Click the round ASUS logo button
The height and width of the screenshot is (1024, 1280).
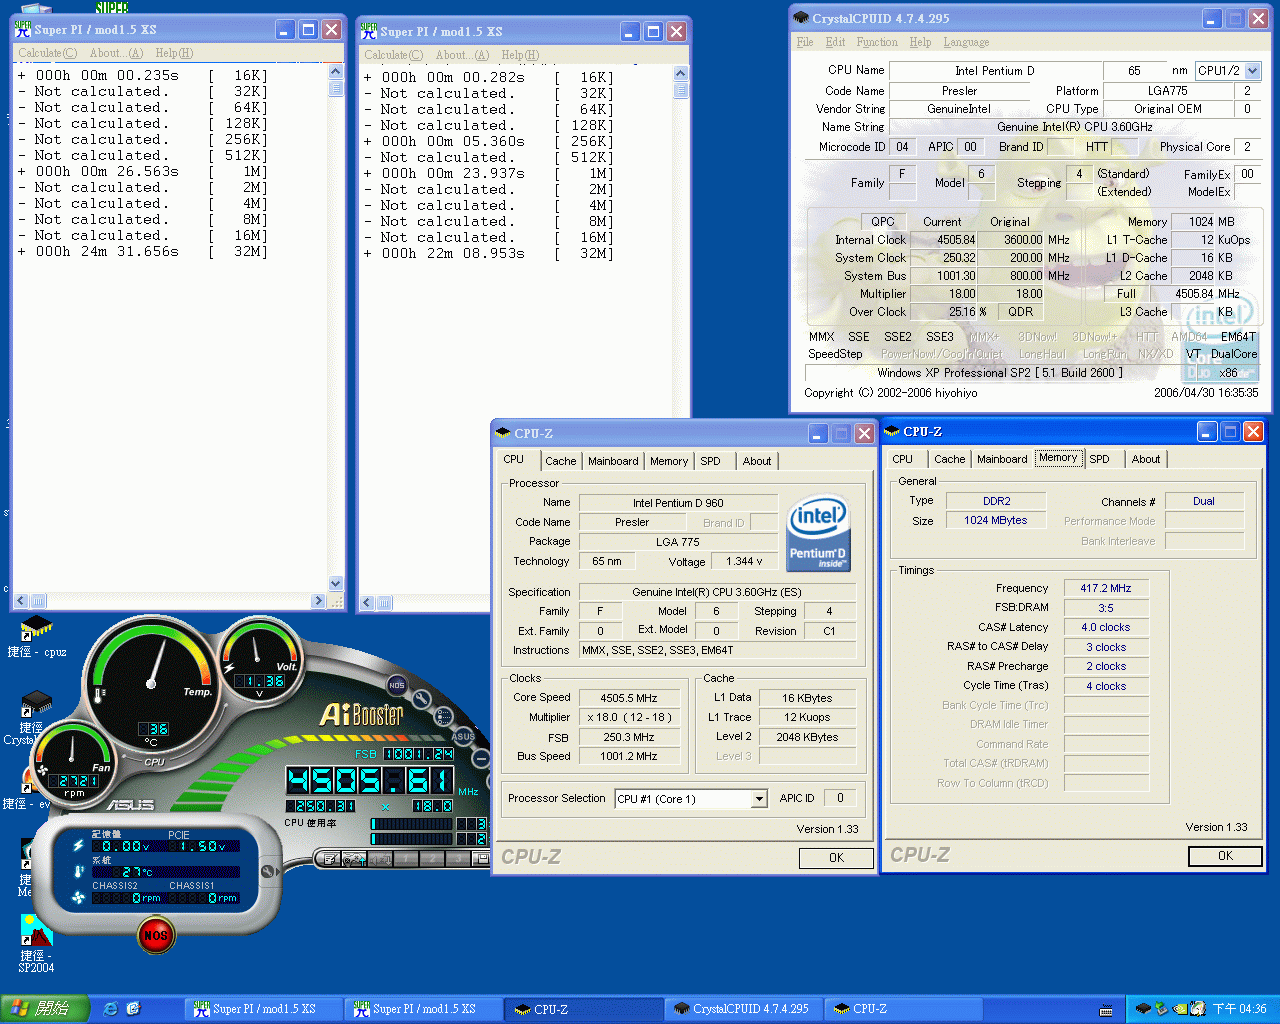pyautogui.click(x=463, y=737)
